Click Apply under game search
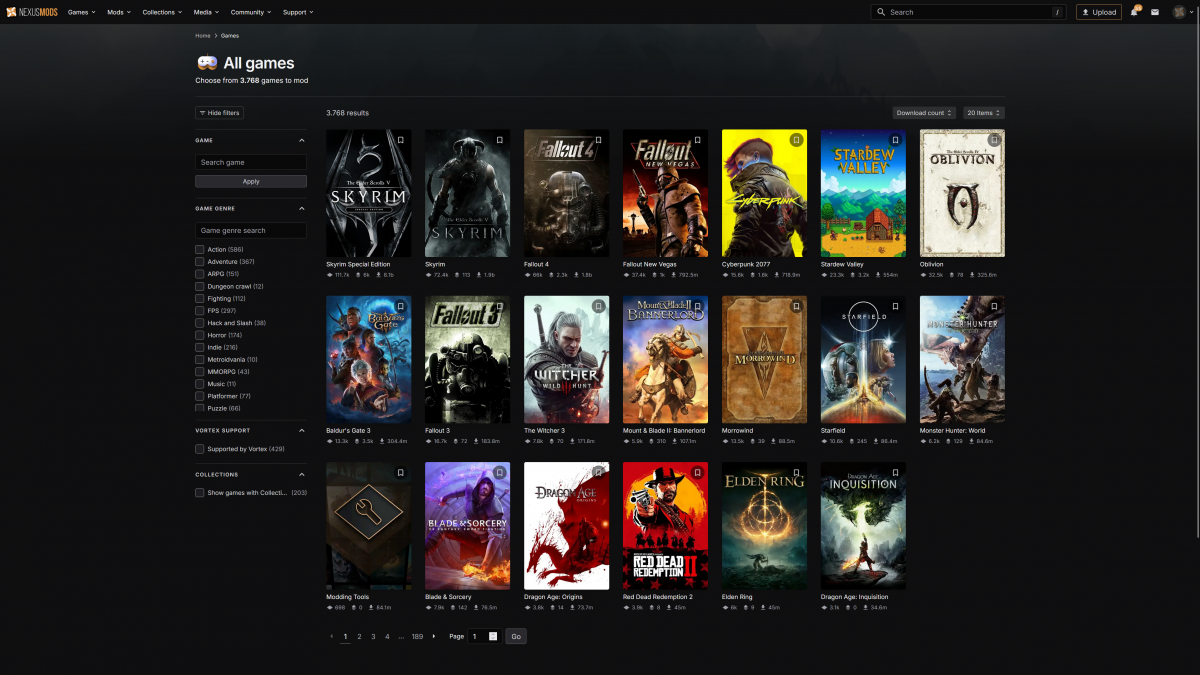Viewport: 1200px width, 675px height. coord(251,181)
